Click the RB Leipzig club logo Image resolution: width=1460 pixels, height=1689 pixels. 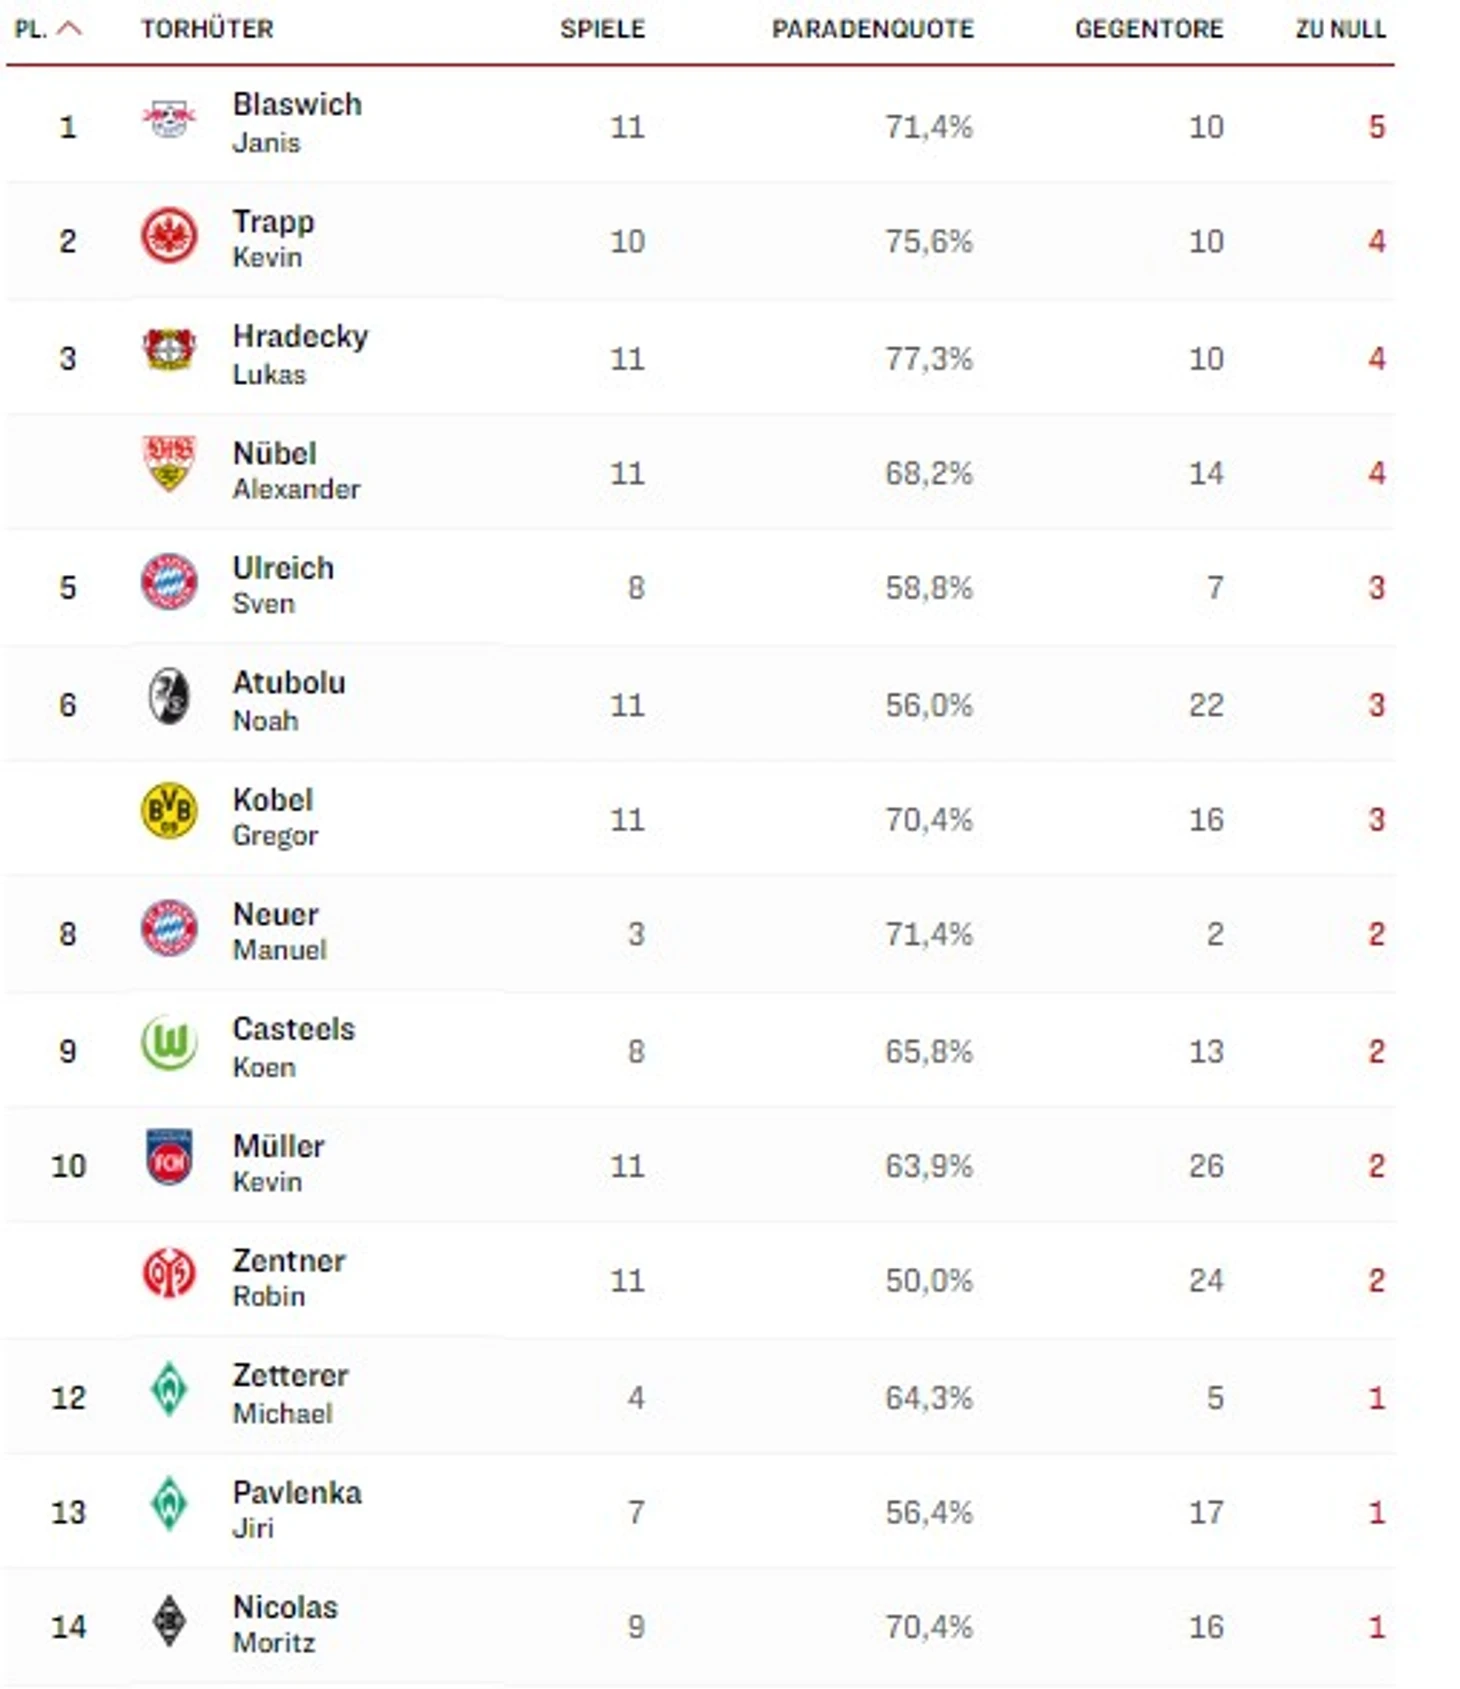(168, 122)
